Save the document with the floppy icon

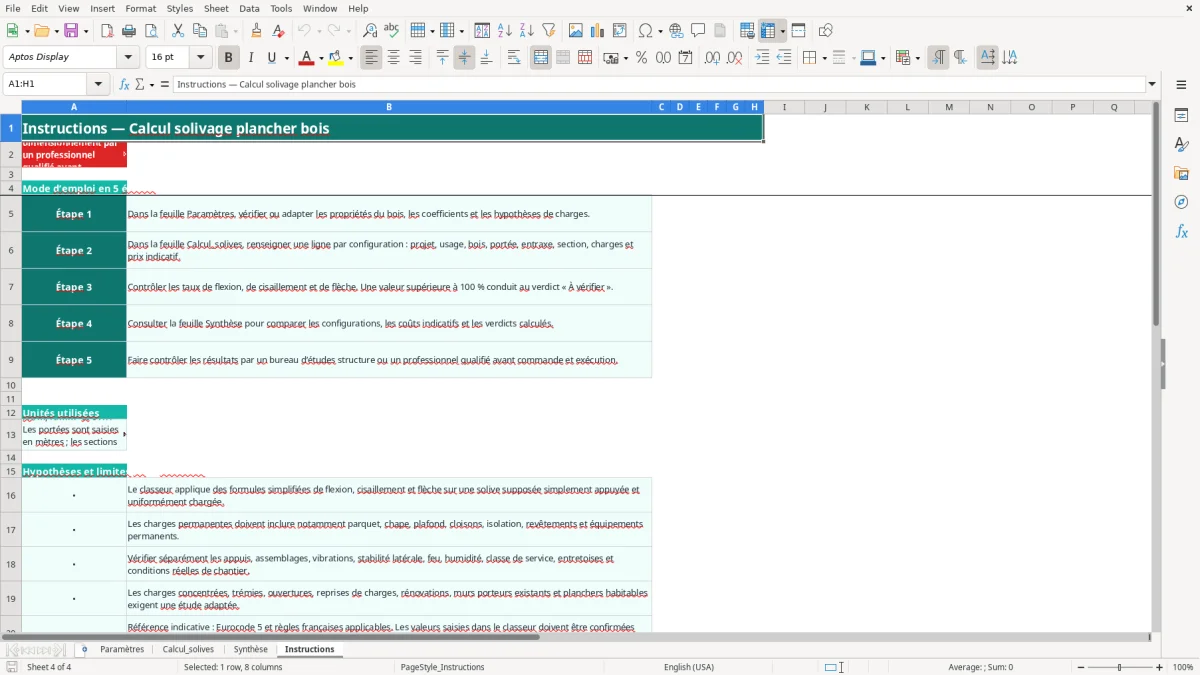(71, 31)
